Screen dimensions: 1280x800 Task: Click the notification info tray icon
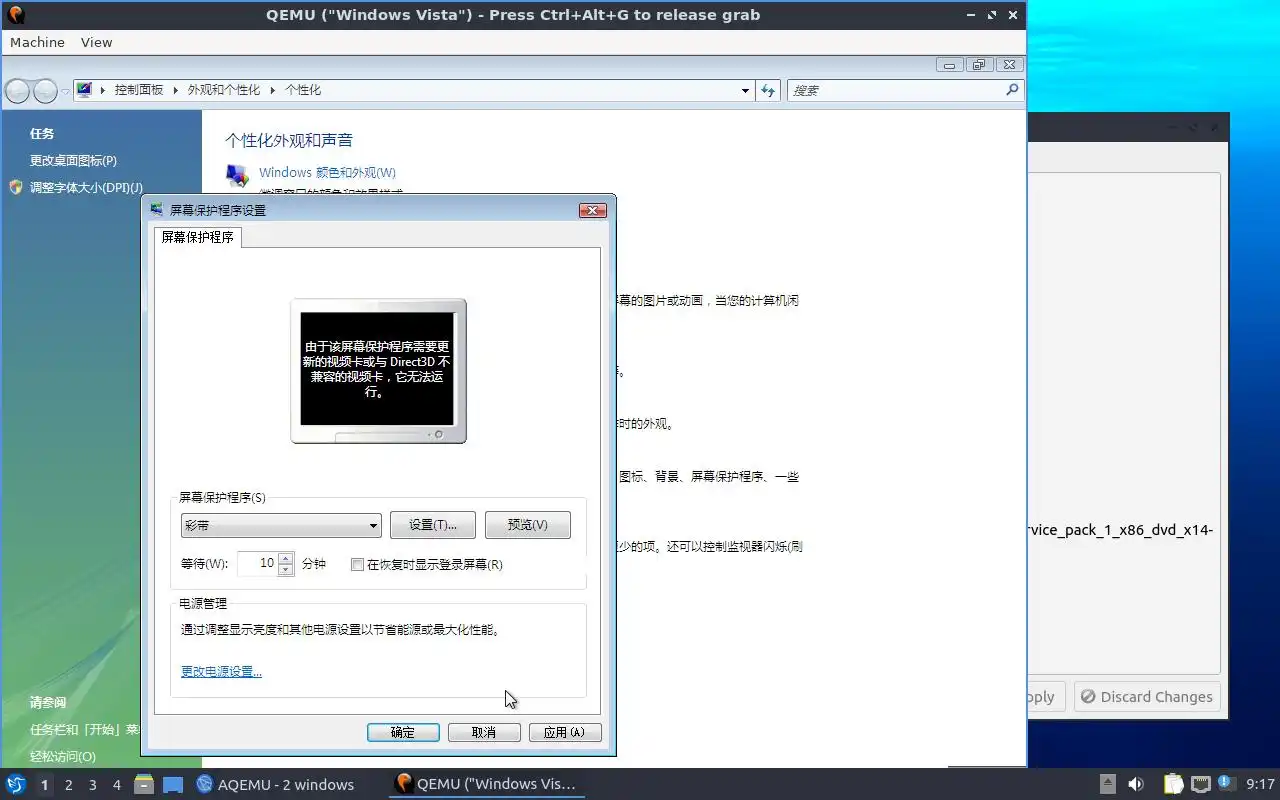1226,785
